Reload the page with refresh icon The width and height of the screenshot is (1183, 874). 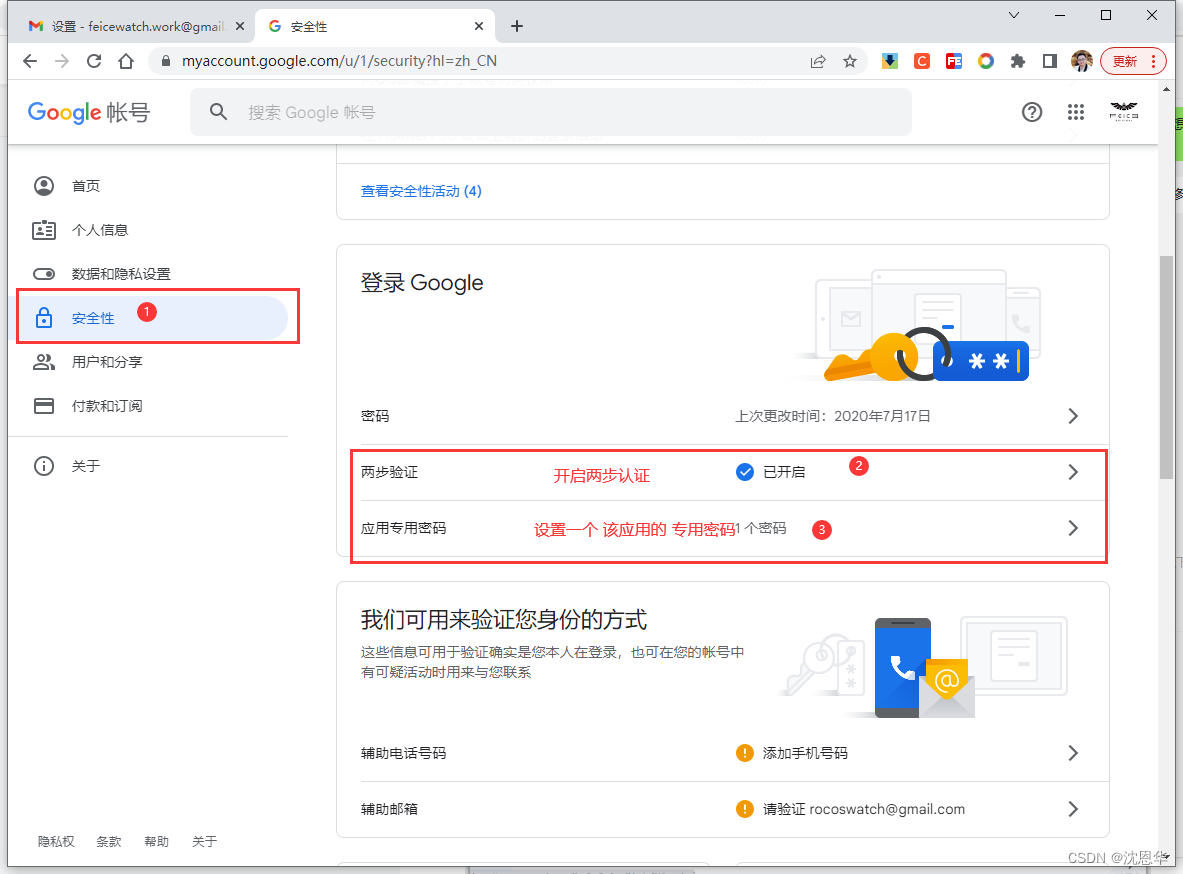point(94,61)
